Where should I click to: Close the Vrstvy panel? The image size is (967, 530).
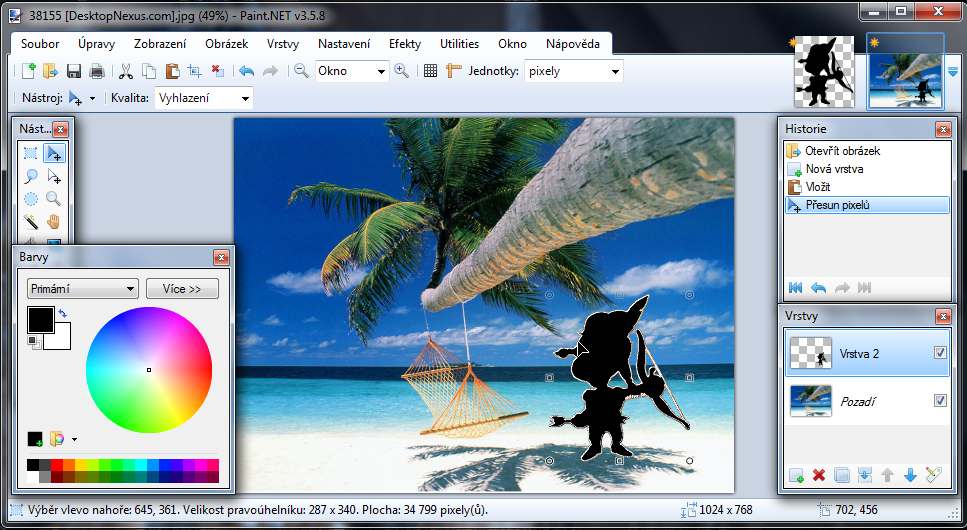[943, 317]
